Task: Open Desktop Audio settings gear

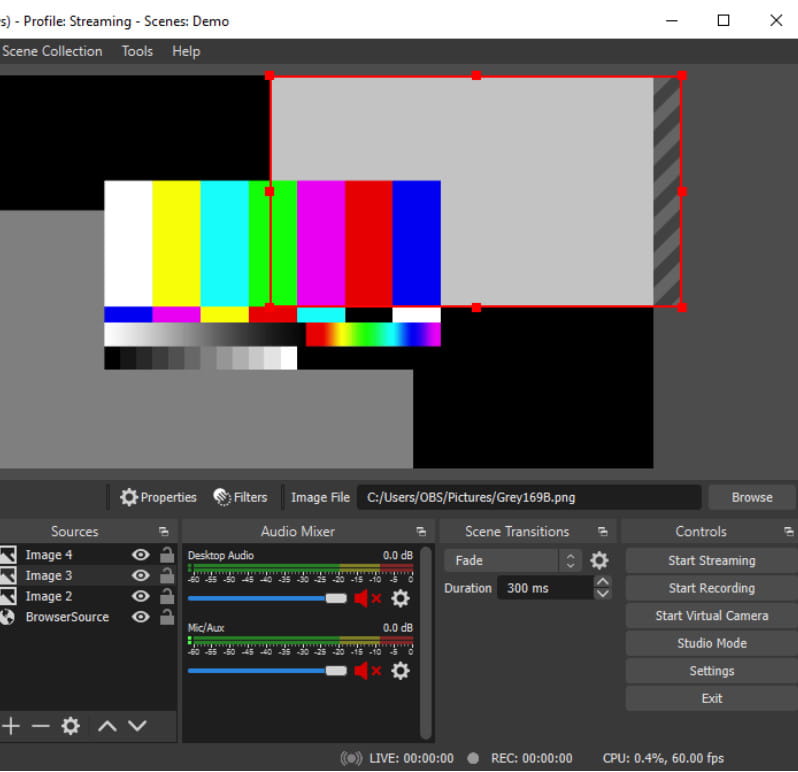Action: click(401, 598)
